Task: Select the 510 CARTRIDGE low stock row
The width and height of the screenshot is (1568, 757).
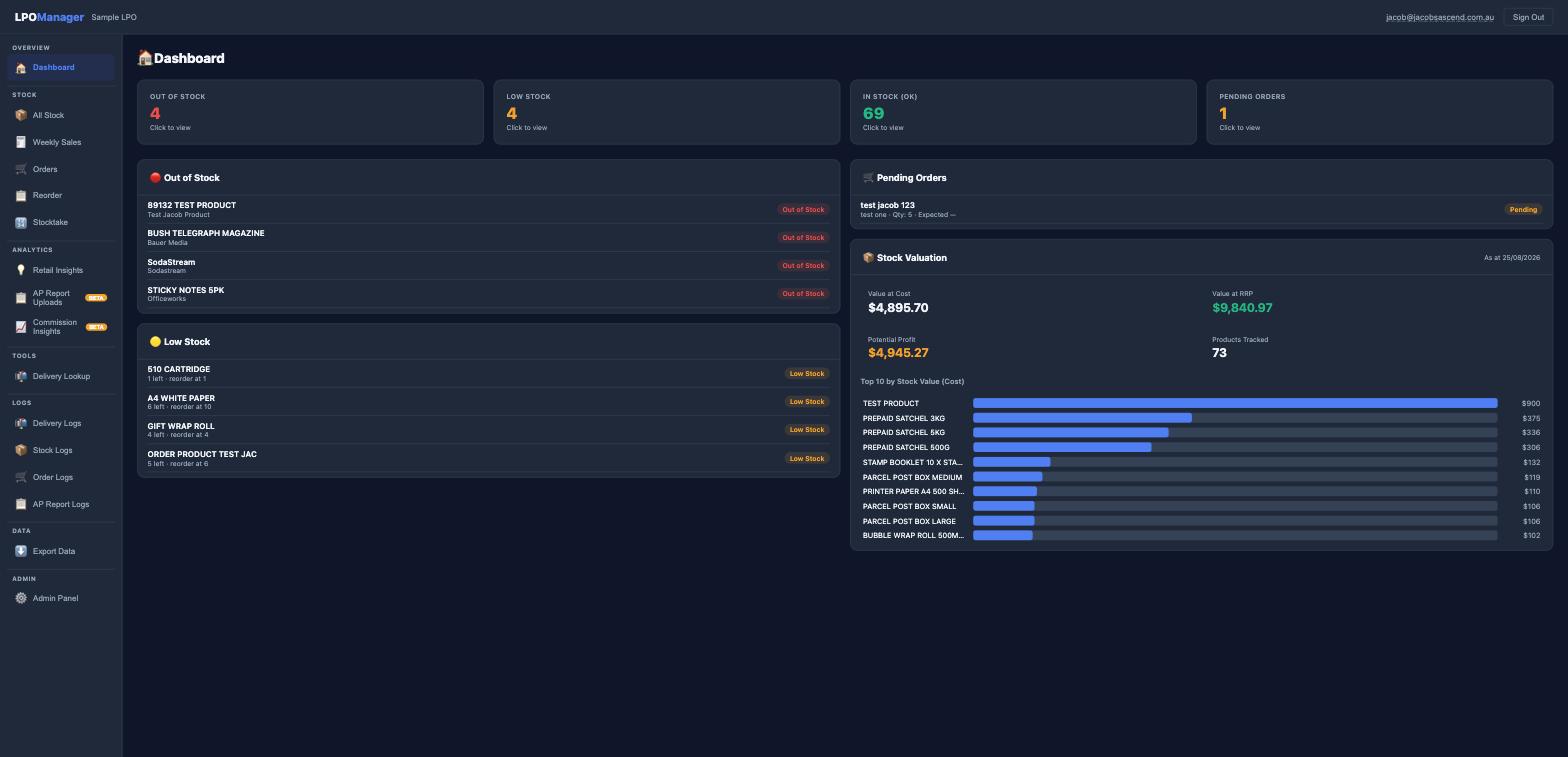Action: pos(488,373)
